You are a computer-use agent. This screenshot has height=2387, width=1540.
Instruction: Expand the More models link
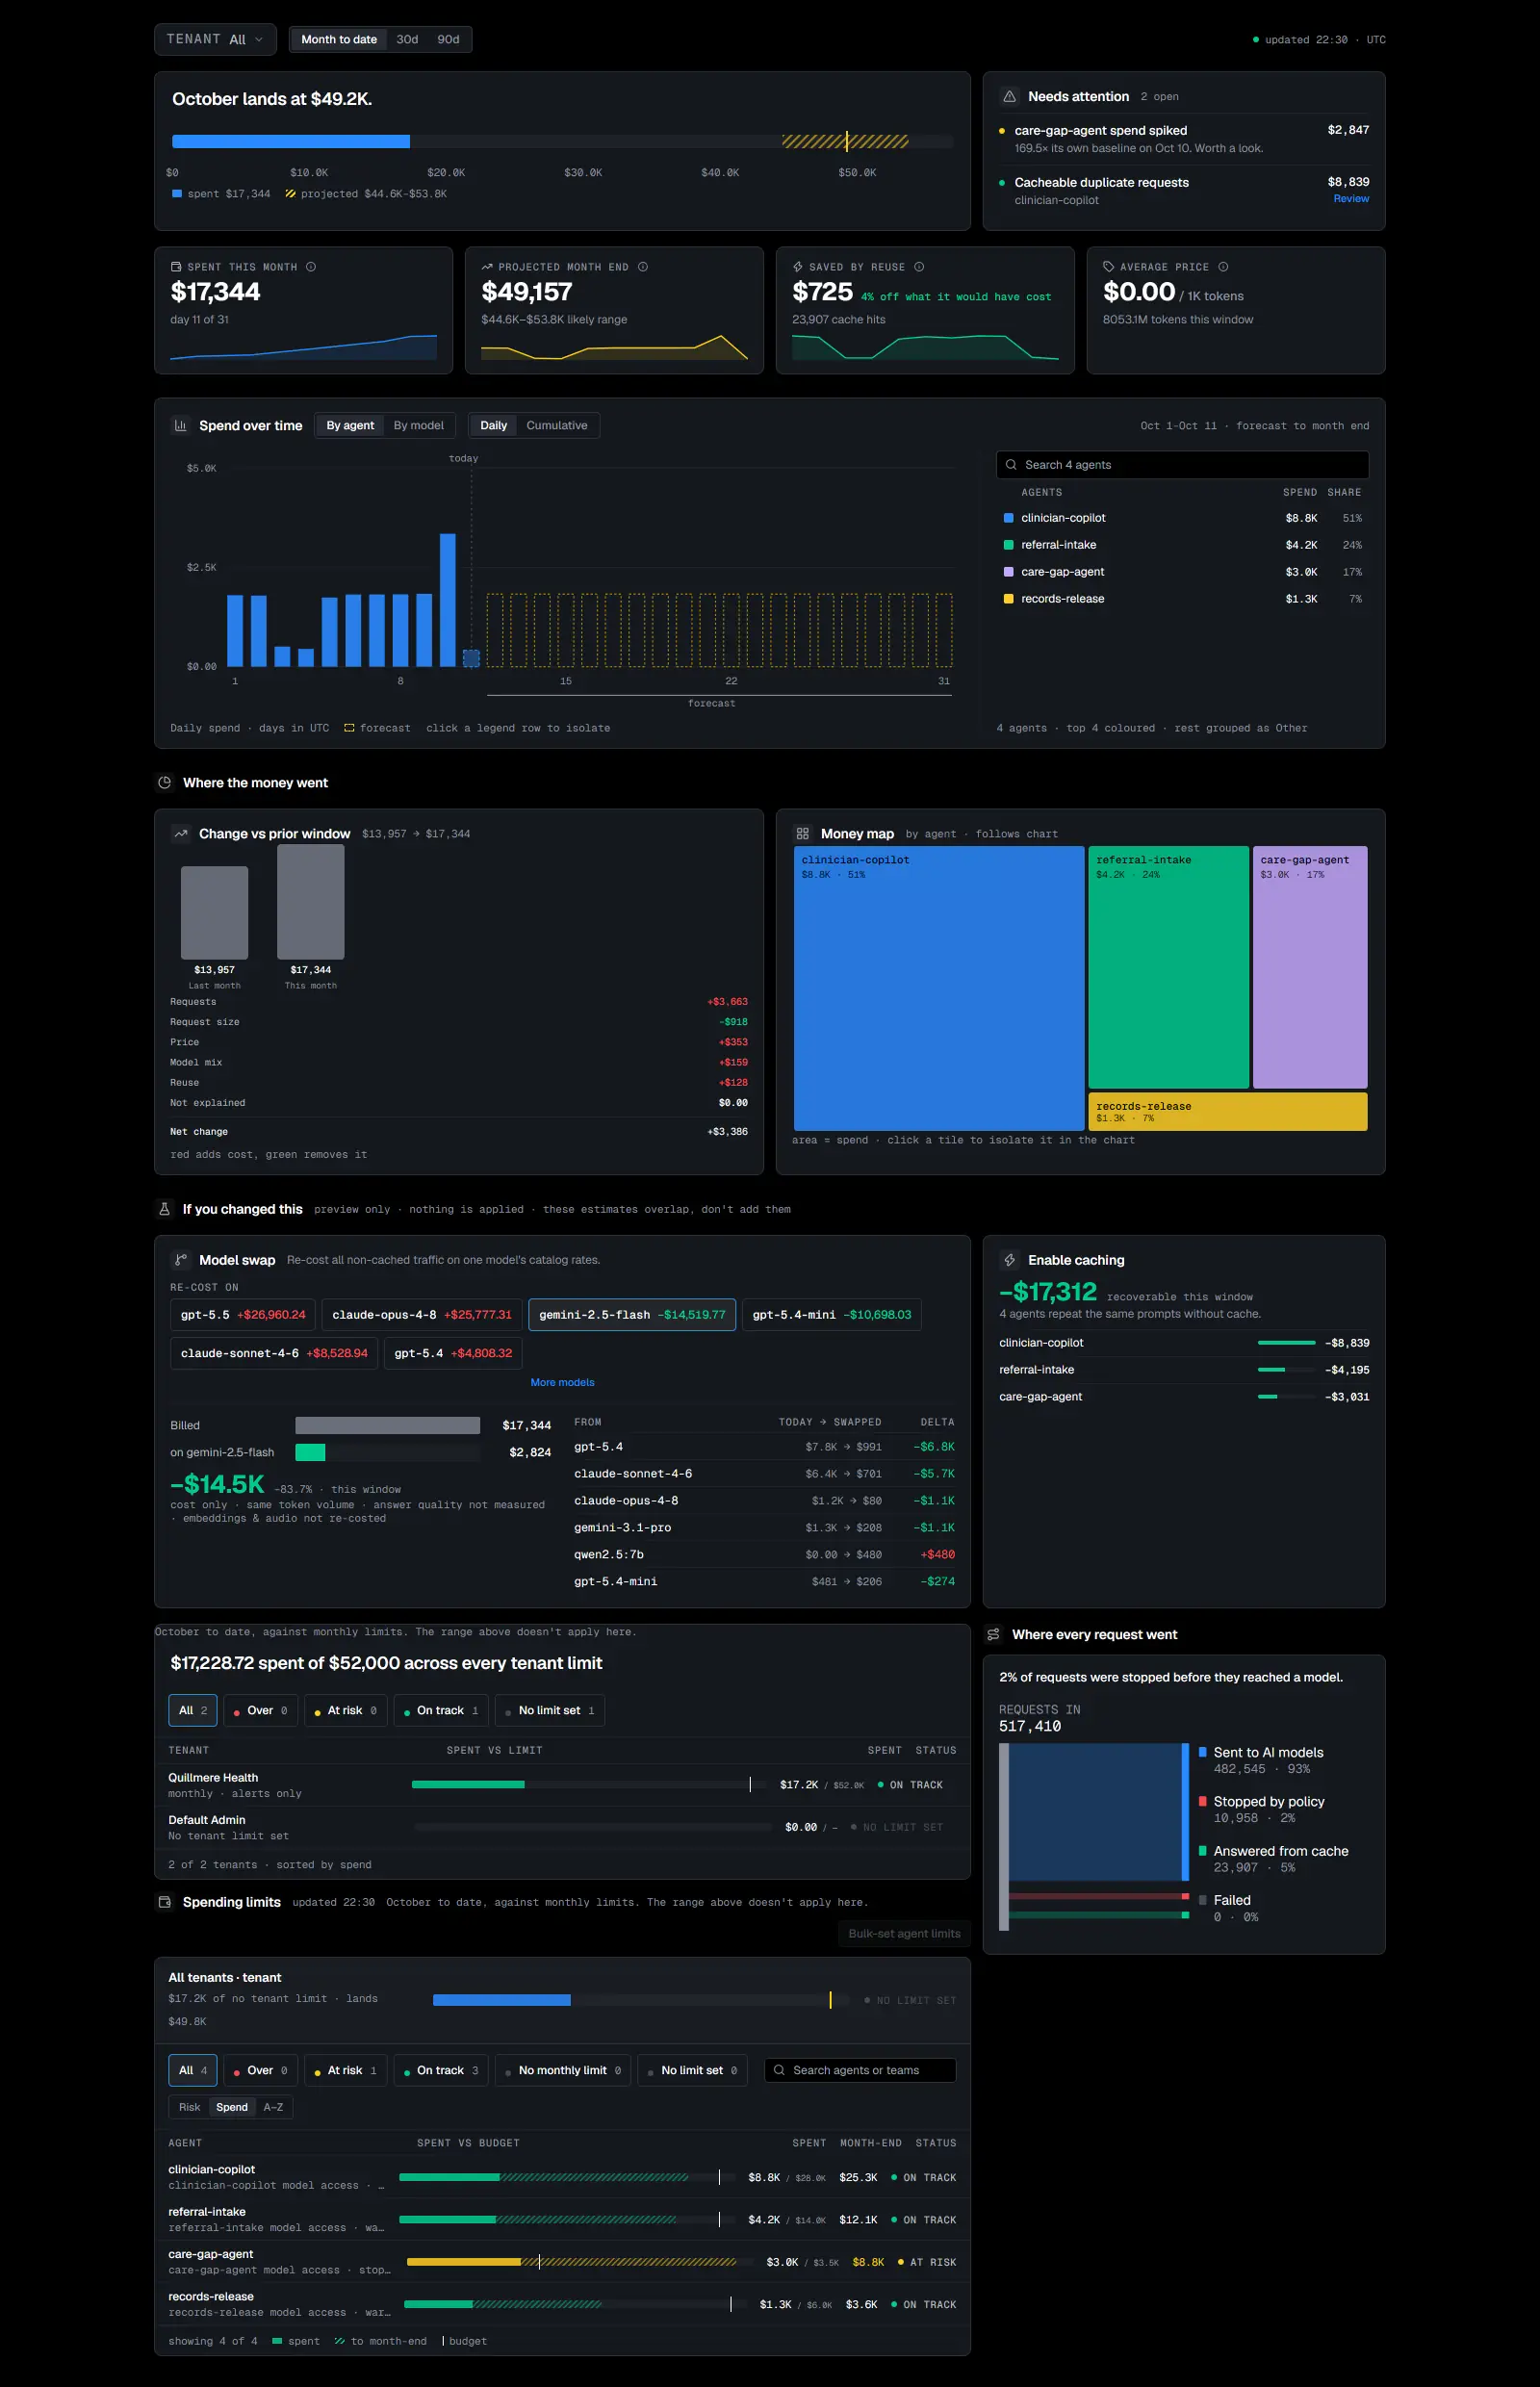click(x=562, y=1383)
